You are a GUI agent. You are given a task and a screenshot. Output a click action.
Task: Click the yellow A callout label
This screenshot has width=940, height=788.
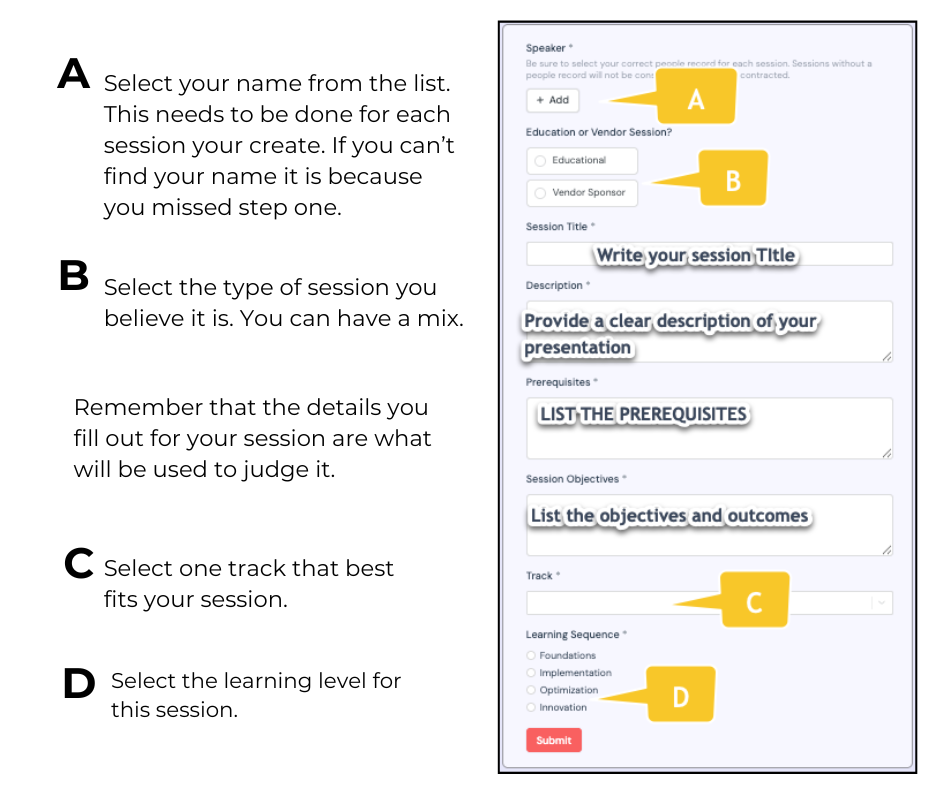696,98
